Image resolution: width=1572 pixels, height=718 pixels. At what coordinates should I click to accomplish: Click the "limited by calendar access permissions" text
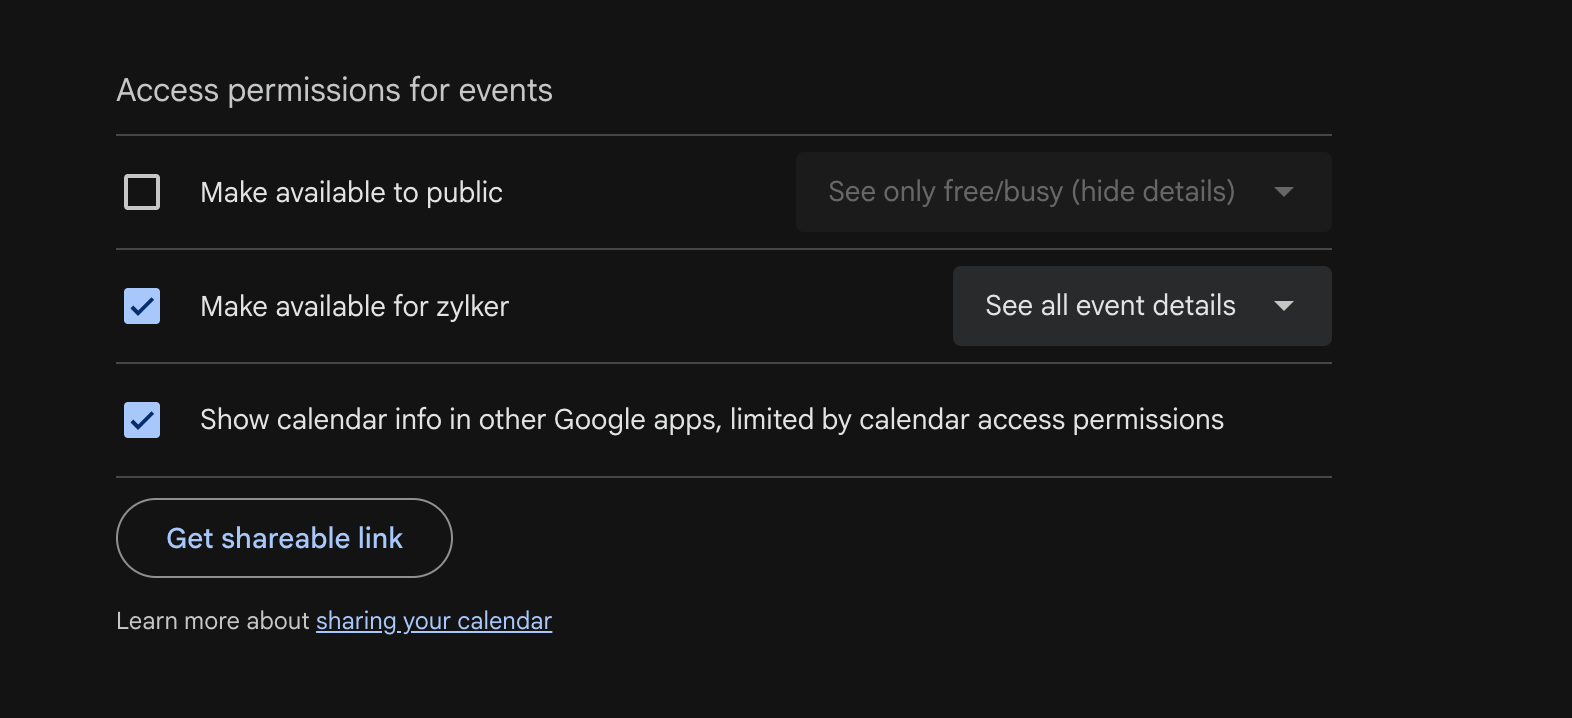[x=976, y=420]
